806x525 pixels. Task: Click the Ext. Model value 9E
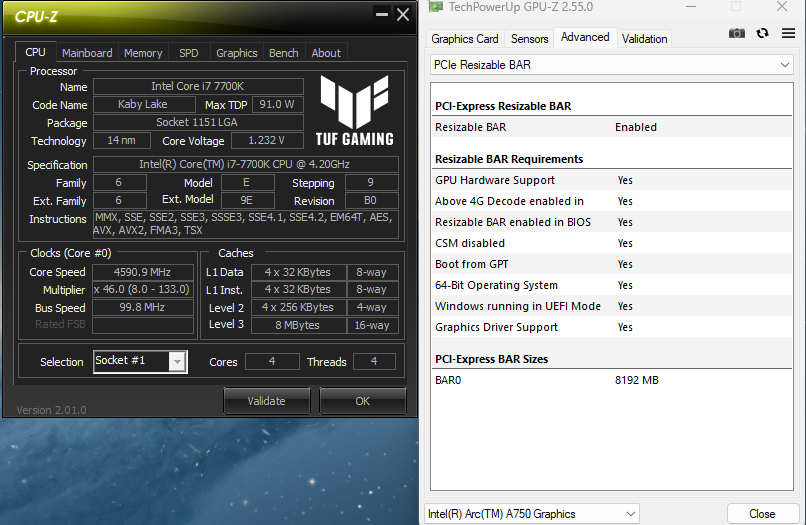(247, 201)
